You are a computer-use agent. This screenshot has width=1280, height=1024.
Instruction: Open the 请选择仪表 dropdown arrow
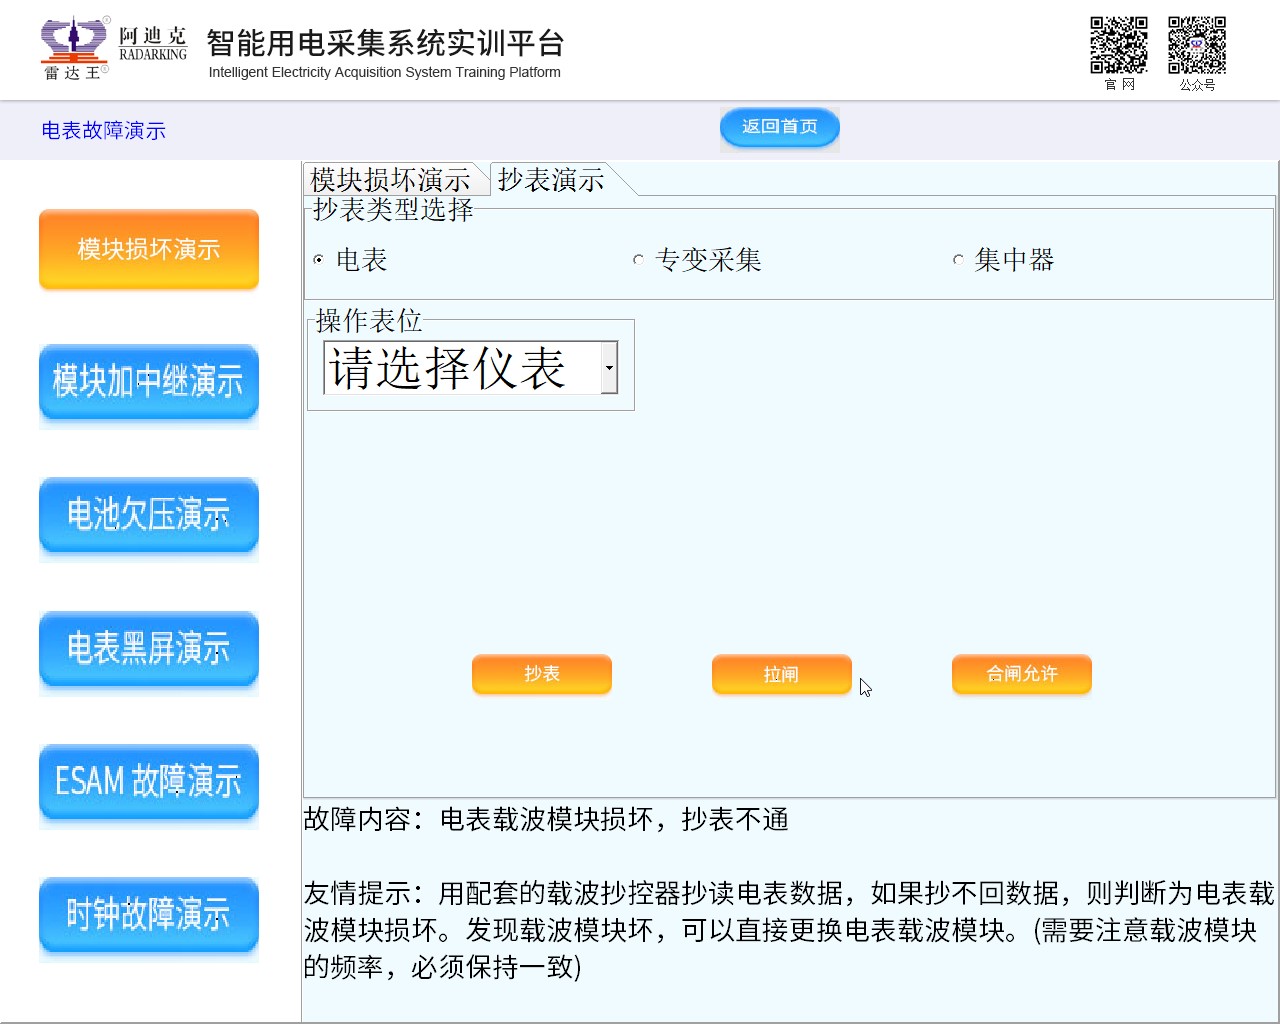coord(608,368)
